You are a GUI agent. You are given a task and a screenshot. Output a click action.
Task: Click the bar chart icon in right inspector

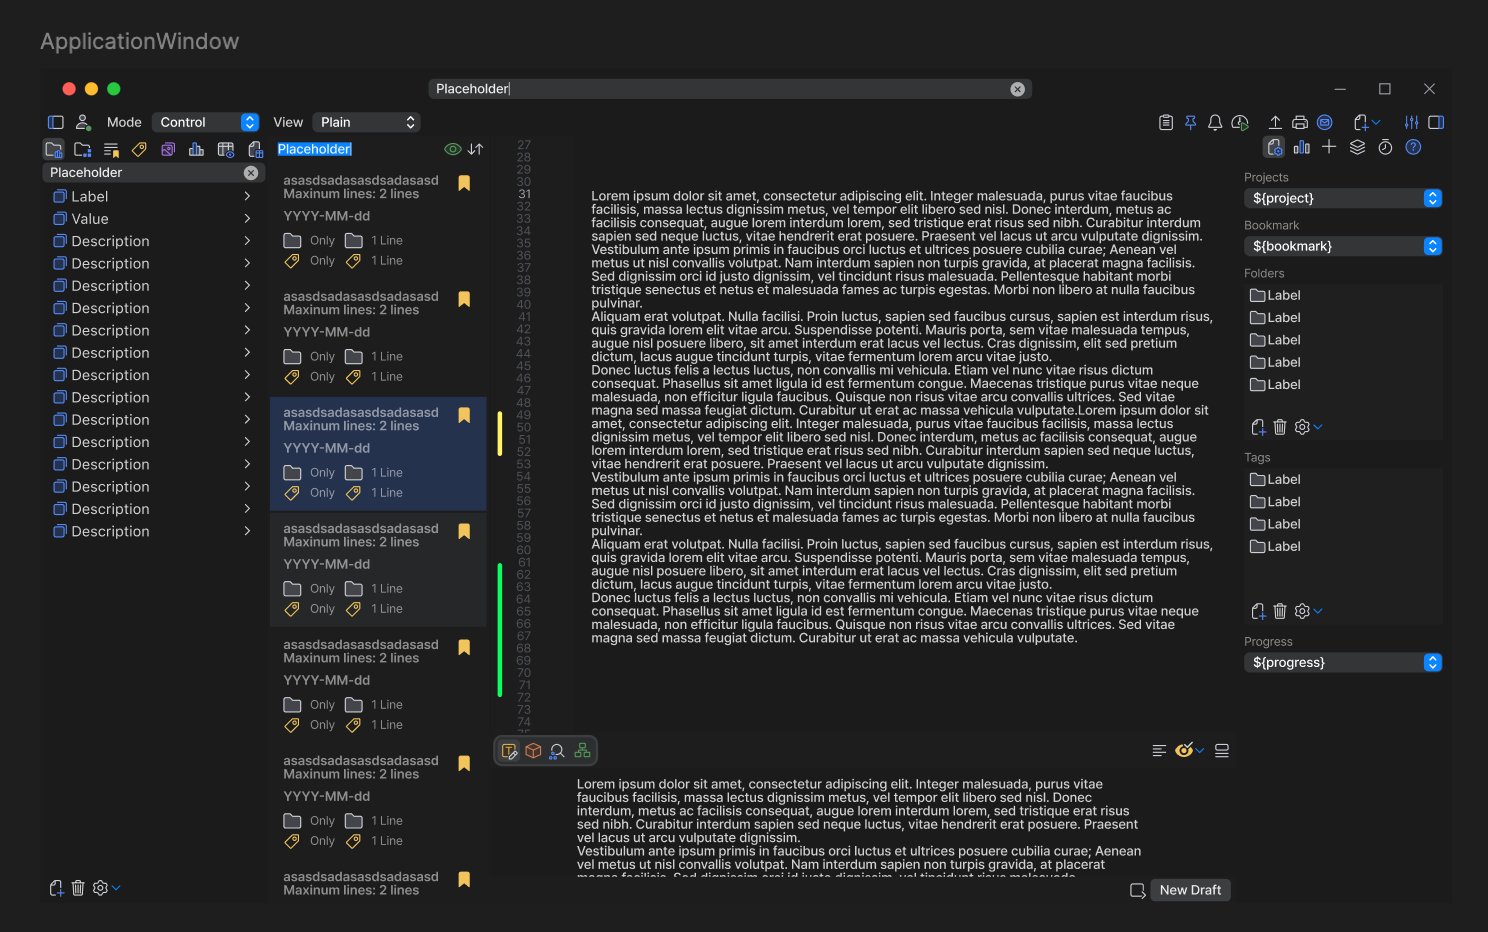pyautogui.click(x=1301, y=147)
